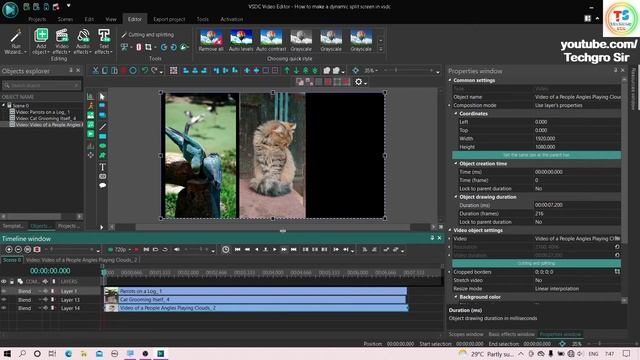640x360 pixels.
Task: Switch to the Scopes window tab
Action: (466, 334)
